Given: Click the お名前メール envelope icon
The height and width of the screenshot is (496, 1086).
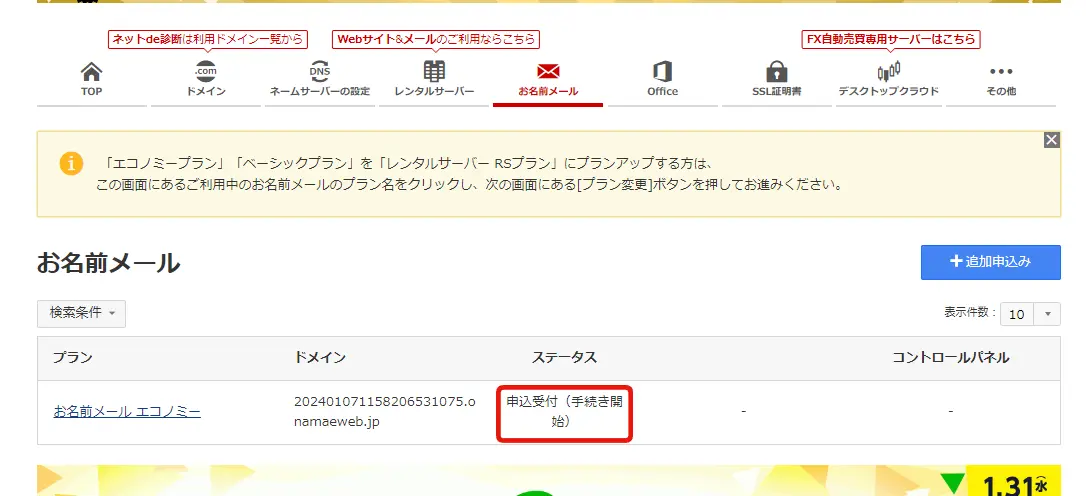Looking at the screenshot, I should coord(548,72).
